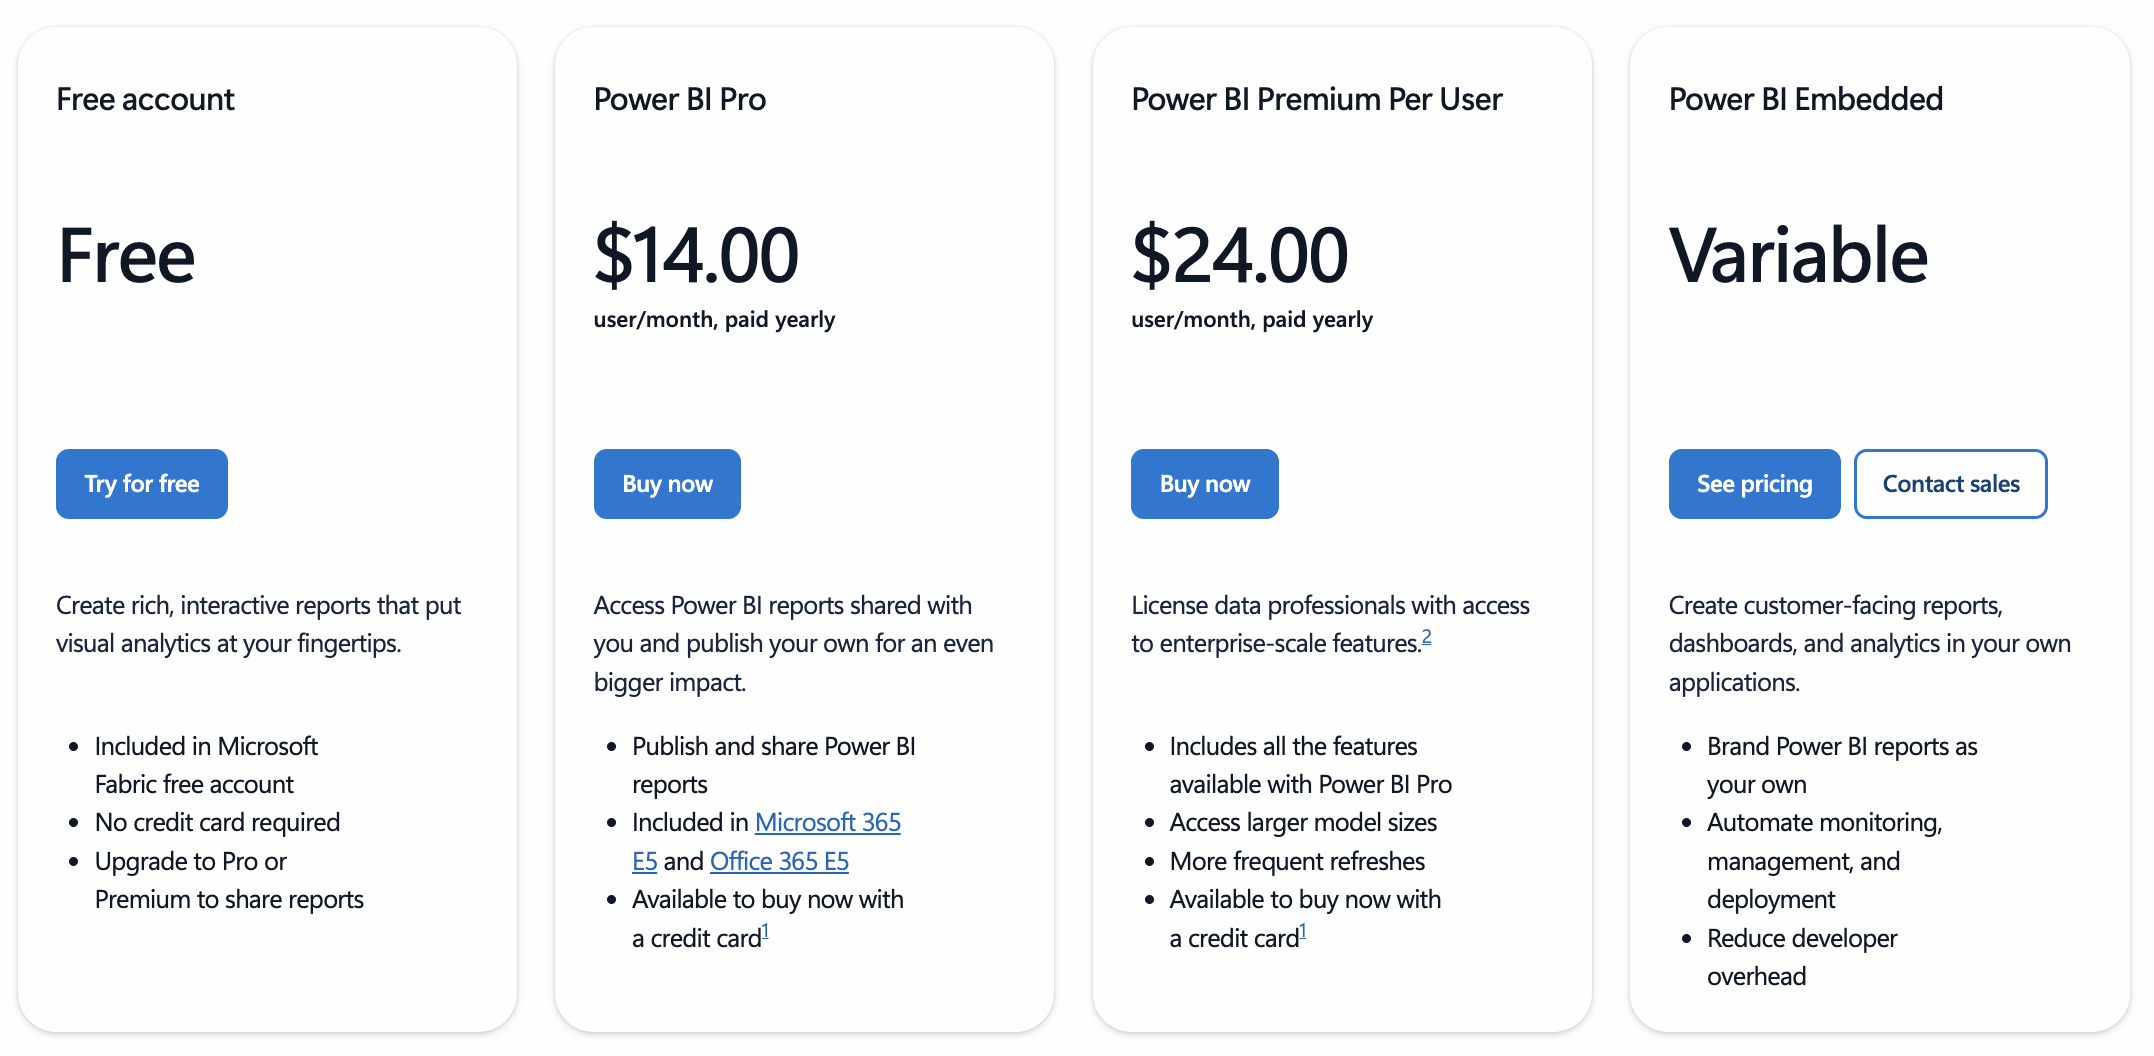
Task: Click the Power BI Embedded heading
Action: pos(1805,99)
